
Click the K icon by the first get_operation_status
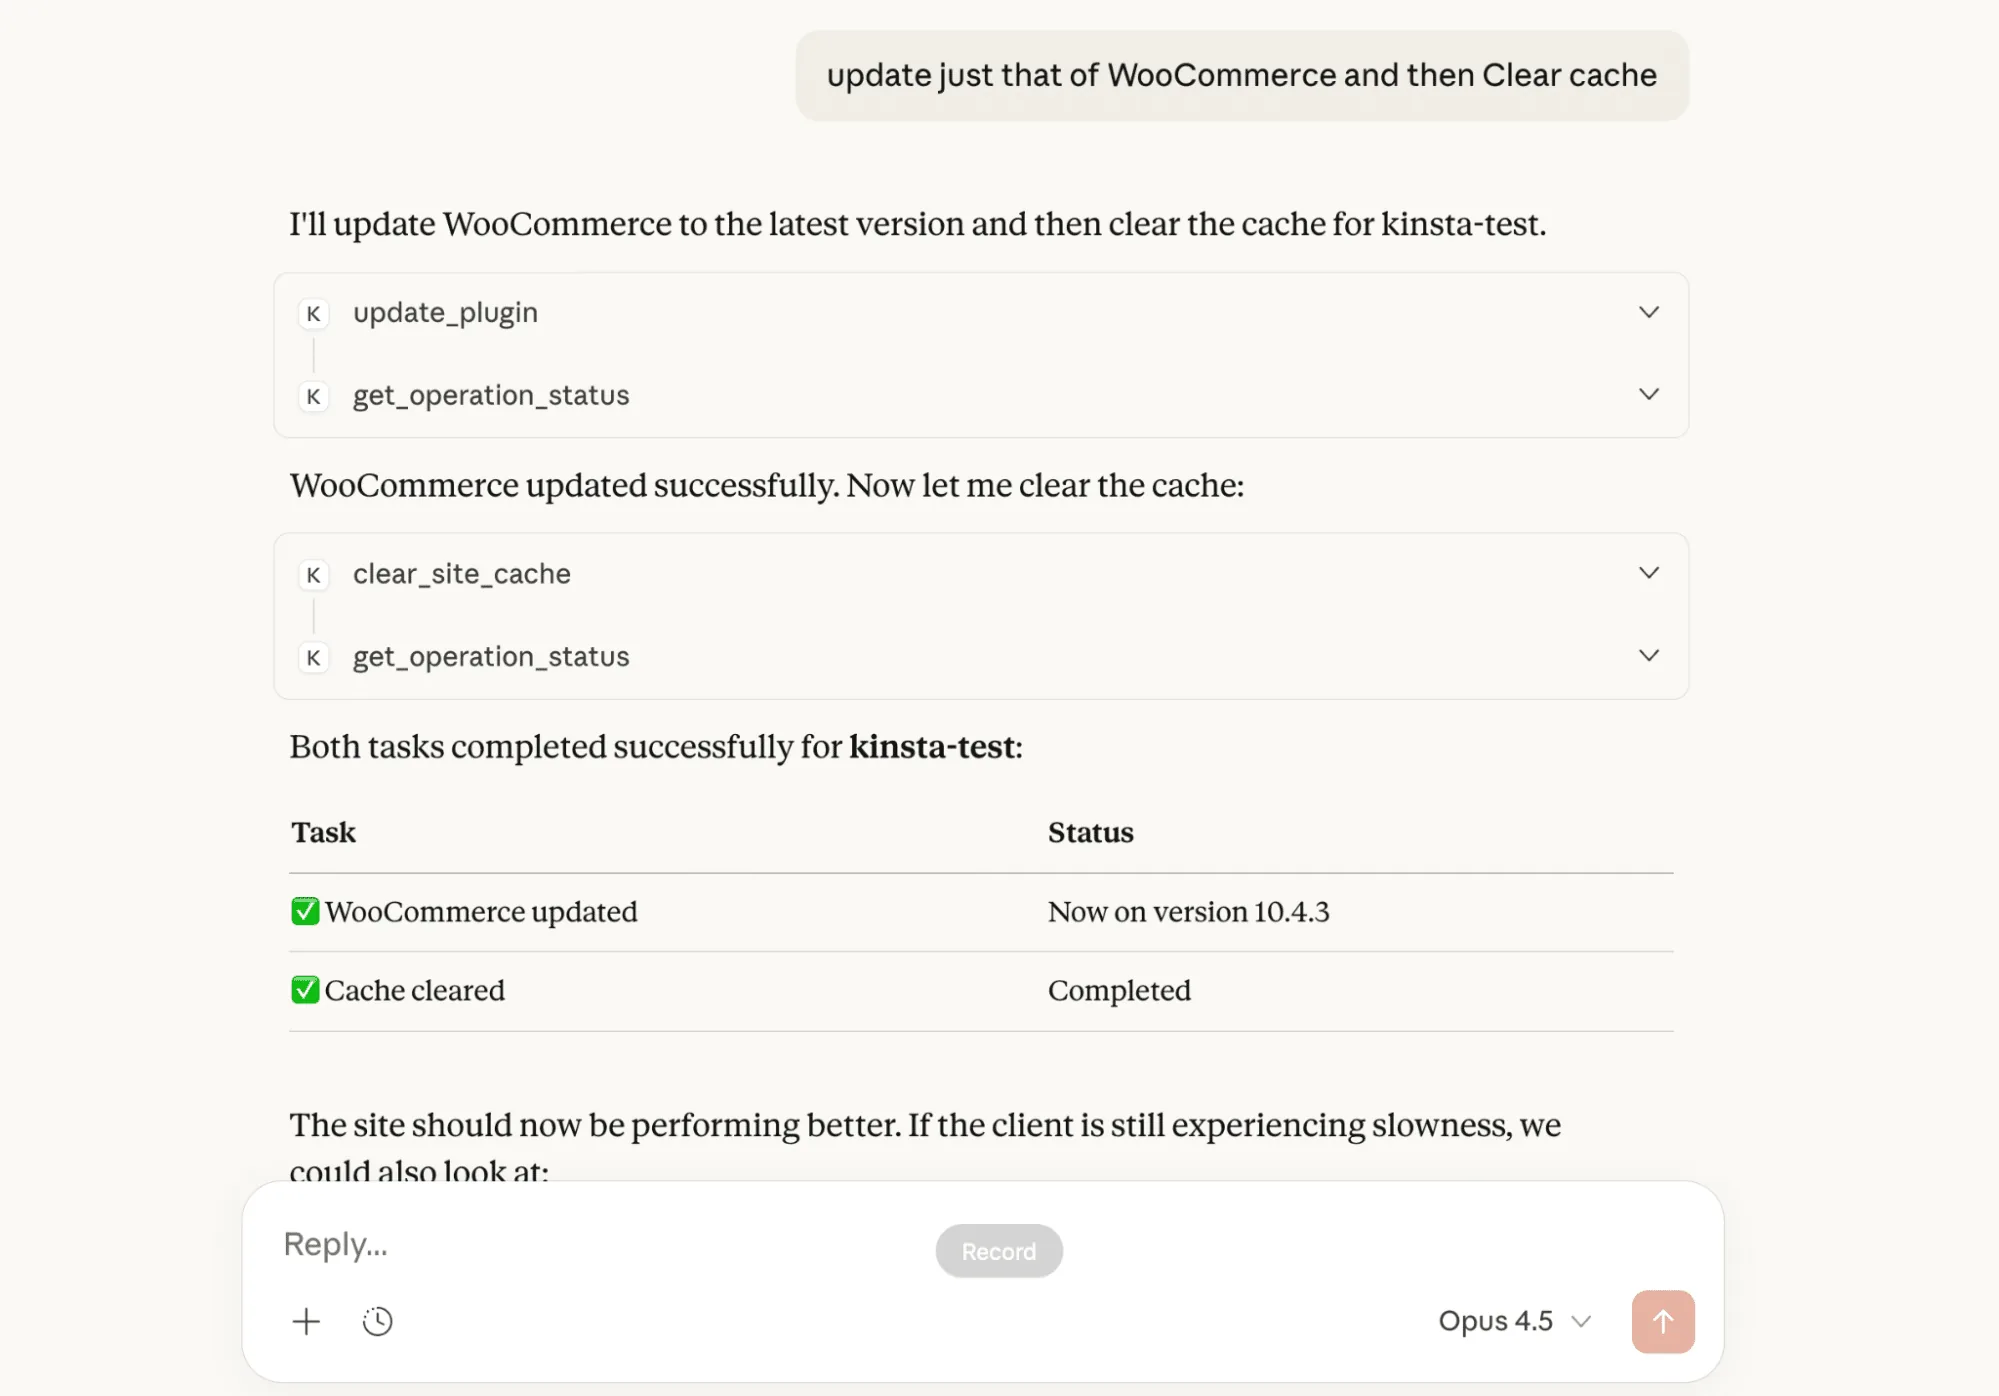pyautogui.click(x=313, y=396)
